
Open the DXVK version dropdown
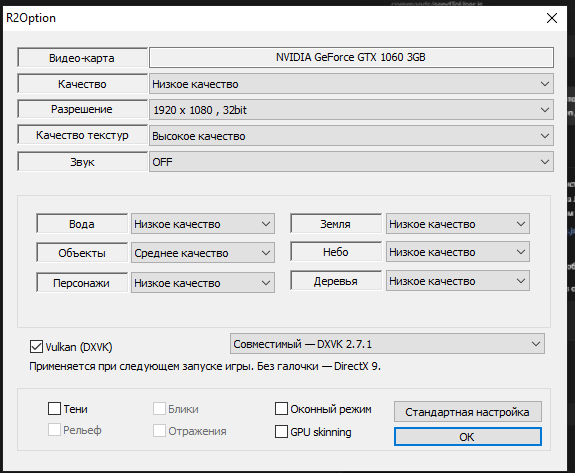tap(387, 344)
